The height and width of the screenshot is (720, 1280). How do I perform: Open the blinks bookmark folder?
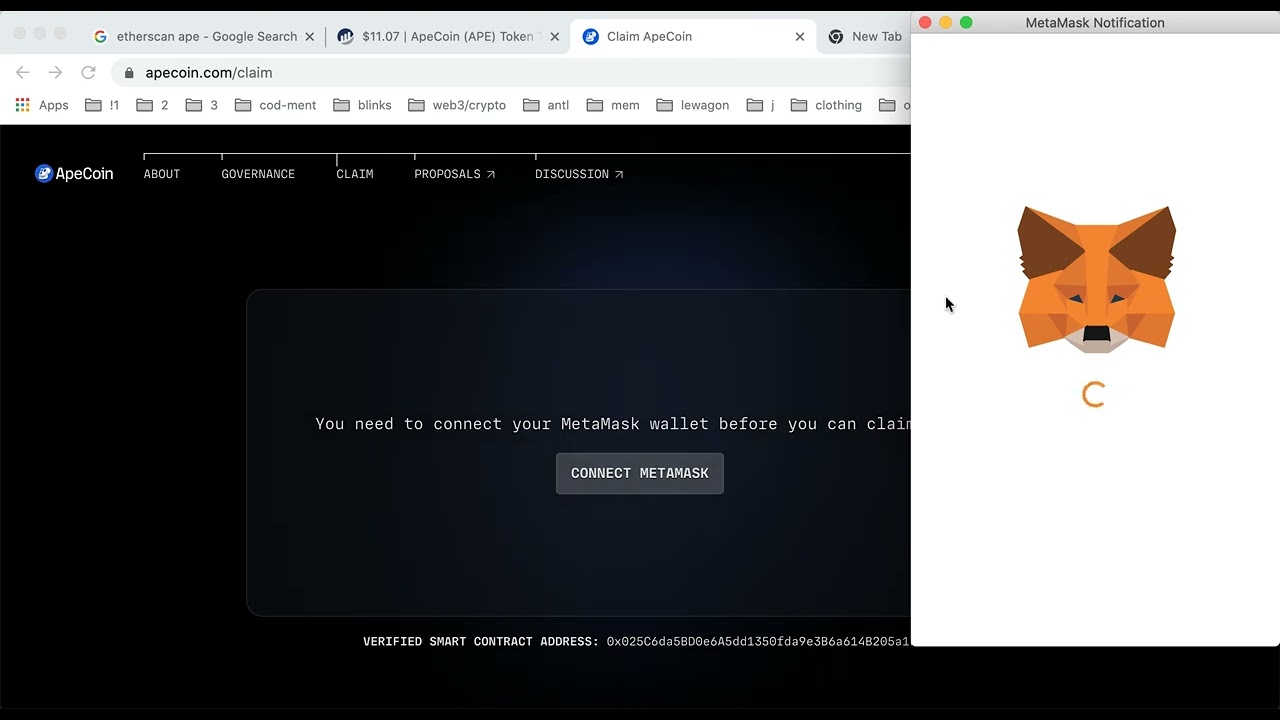click(x=362, y=105)
